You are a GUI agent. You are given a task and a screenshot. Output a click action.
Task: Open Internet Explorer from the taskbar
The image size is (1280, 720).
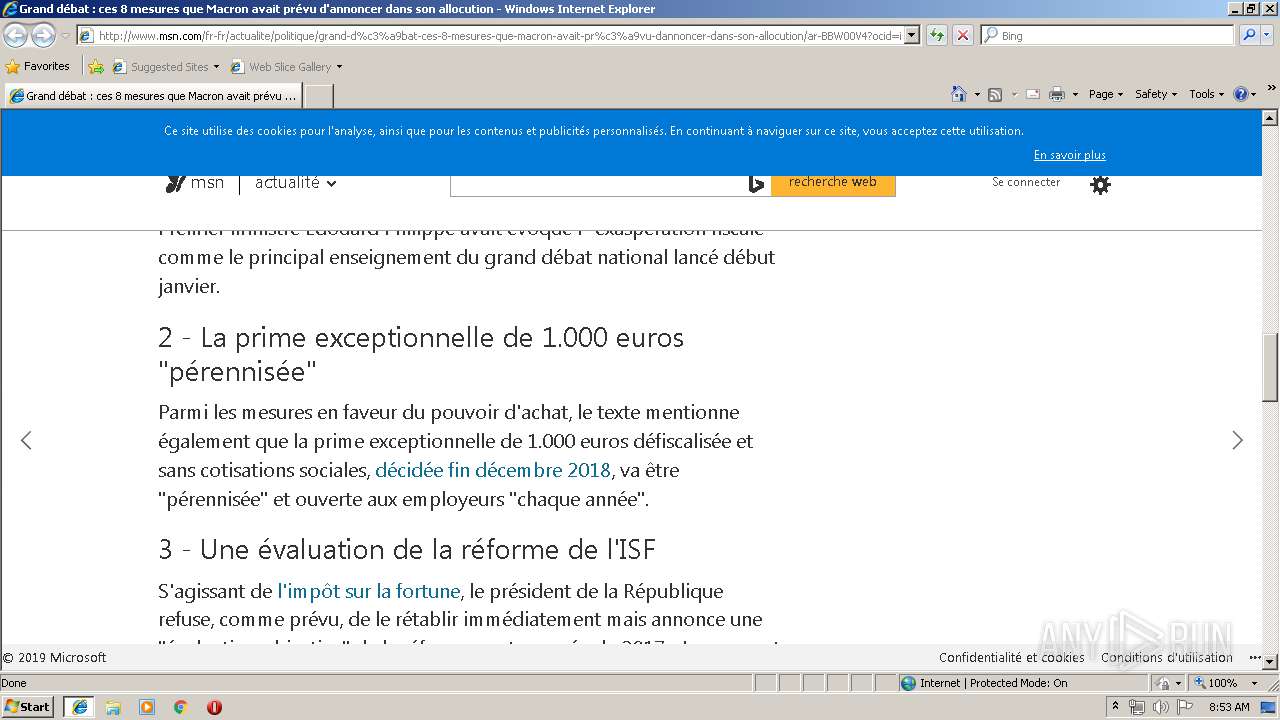79,707
